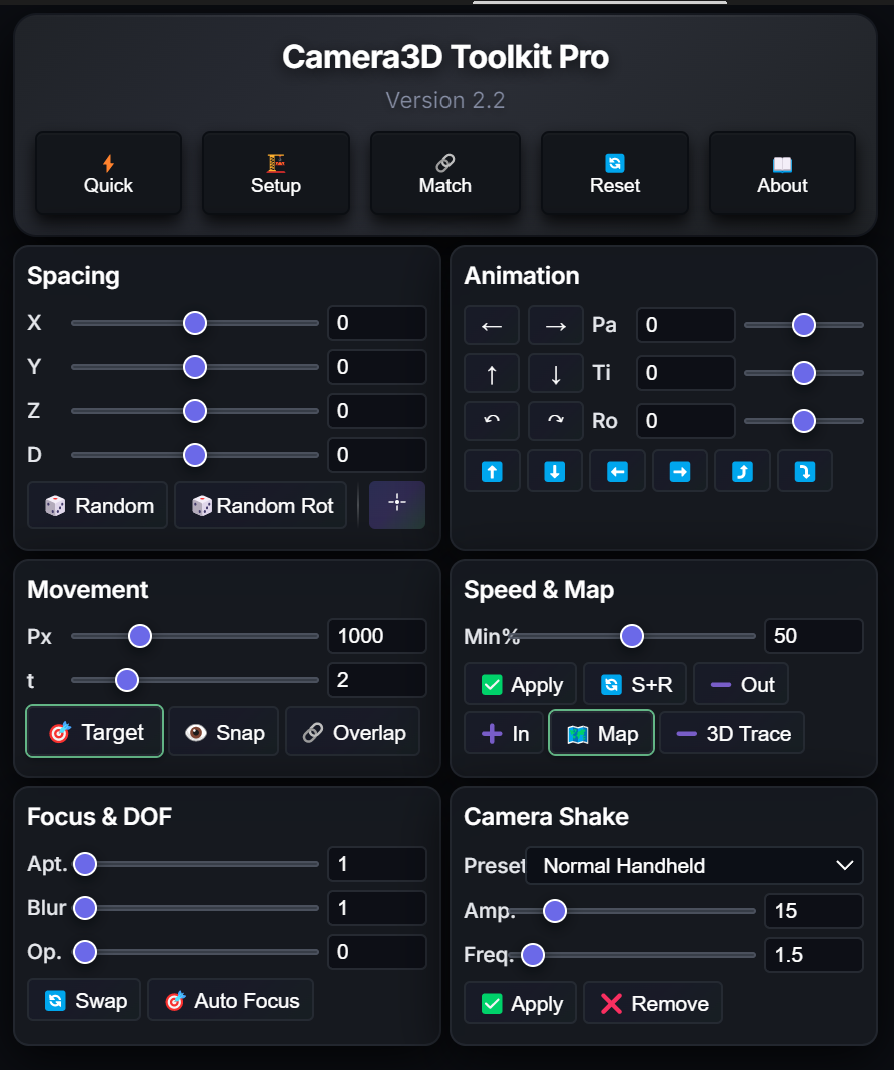The height and width of the screenshot is (1070, 894).
Task: Open the Quick menu at the top
Action: 108,173
